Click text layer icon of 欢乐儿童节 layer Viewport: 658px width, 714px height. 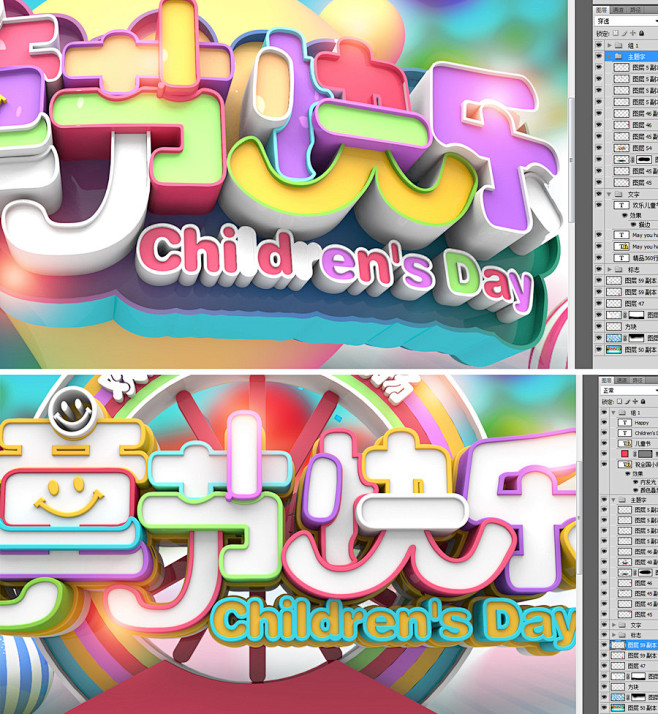[623, 205]
